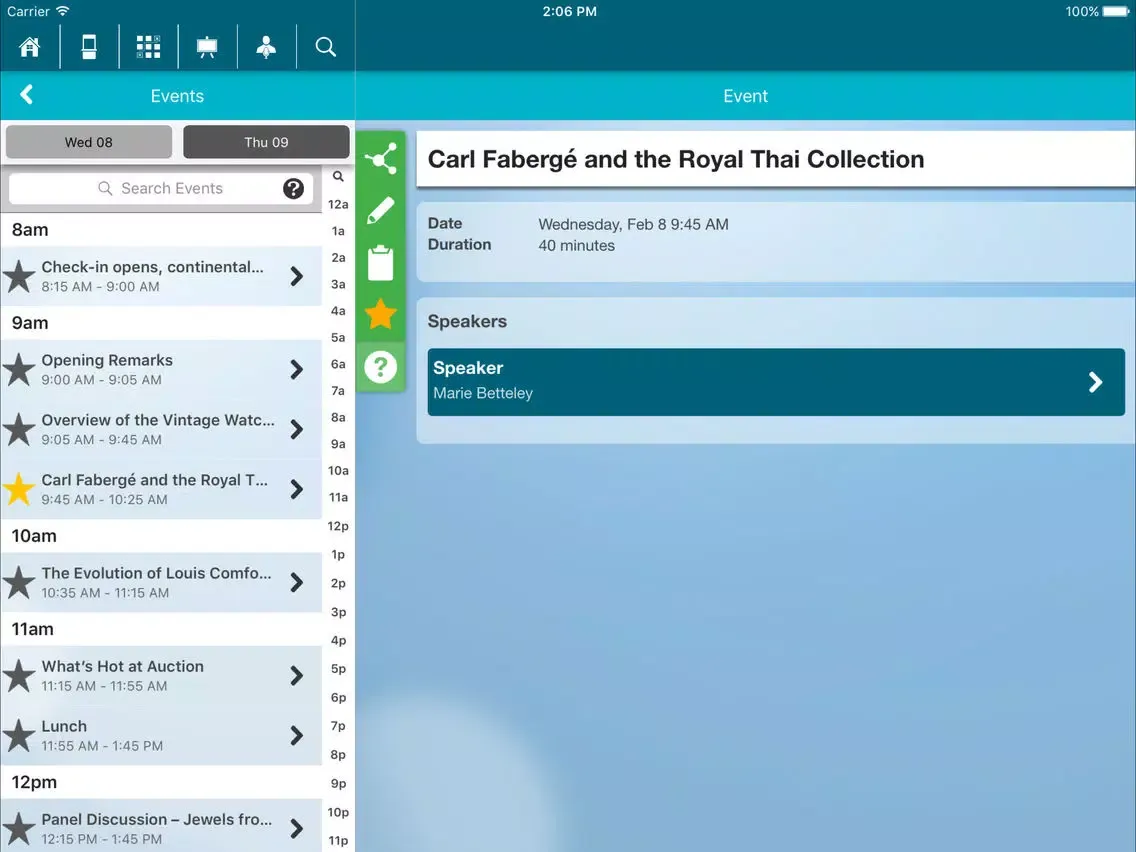Screen dimensions: 1136x852
Task: Select the Lunch event title
Action: coord(64,726)
